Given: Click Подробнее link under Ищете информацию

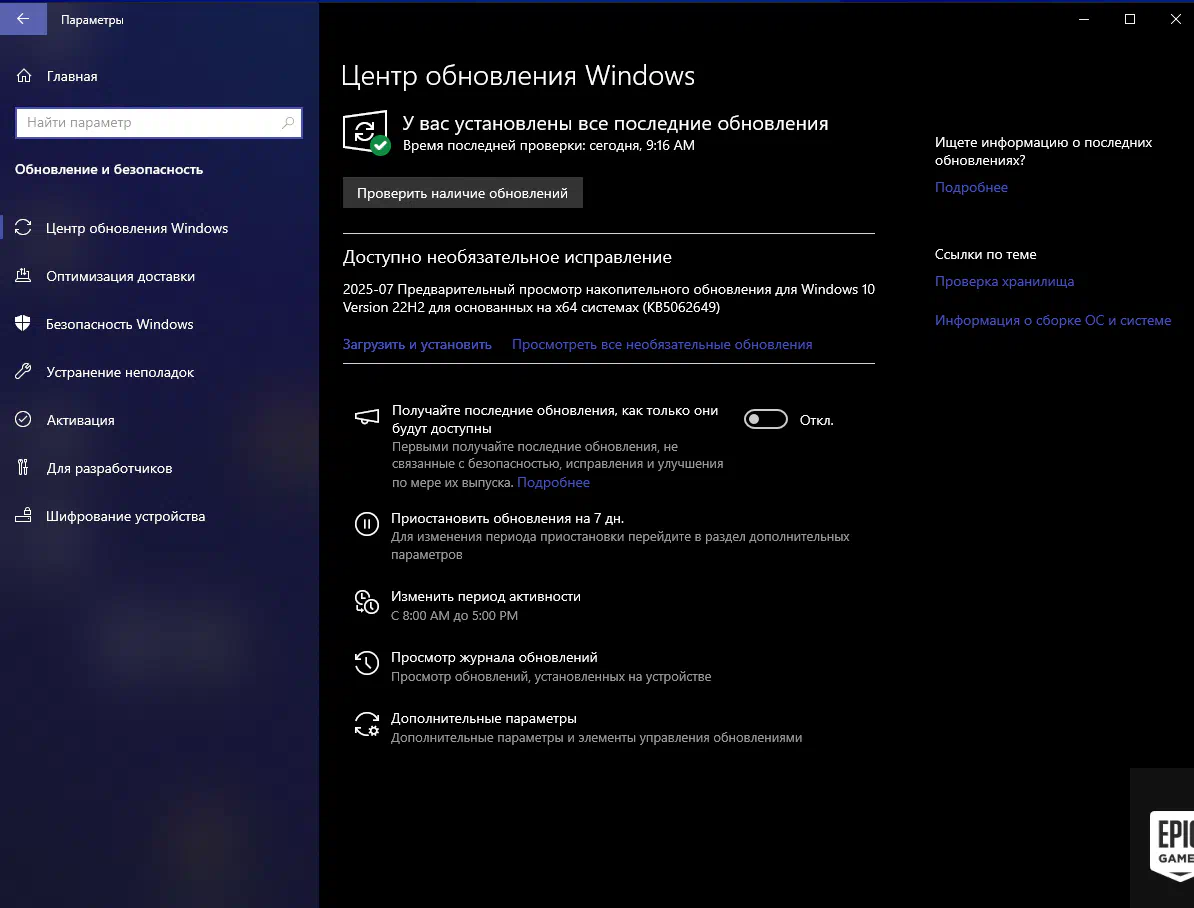Looking at the screenshot, I should tap(971, 187).
